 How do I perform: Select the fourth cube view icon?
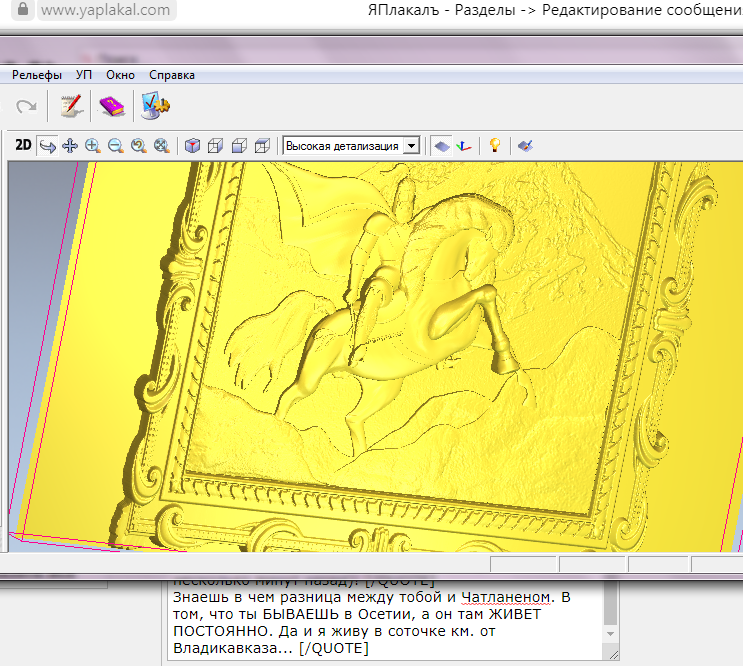(x=262, y=146)
